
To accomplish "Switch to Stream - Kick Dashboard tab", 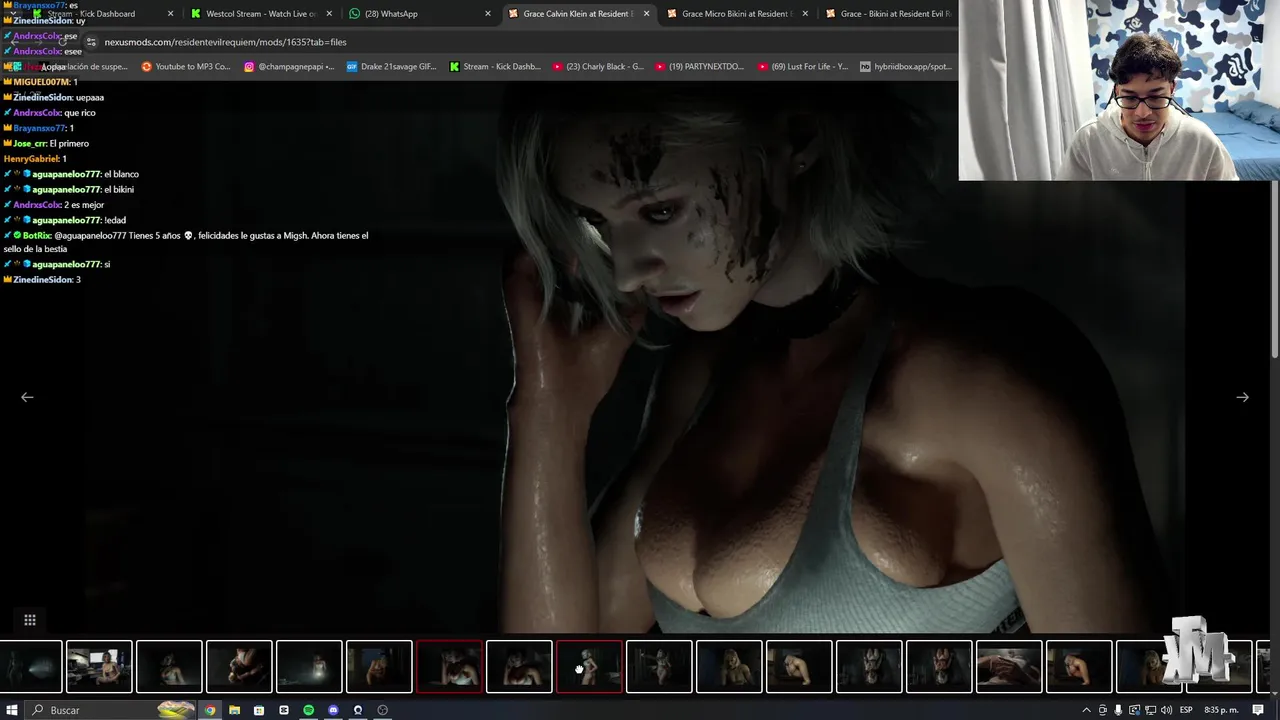I will [100, 14].
